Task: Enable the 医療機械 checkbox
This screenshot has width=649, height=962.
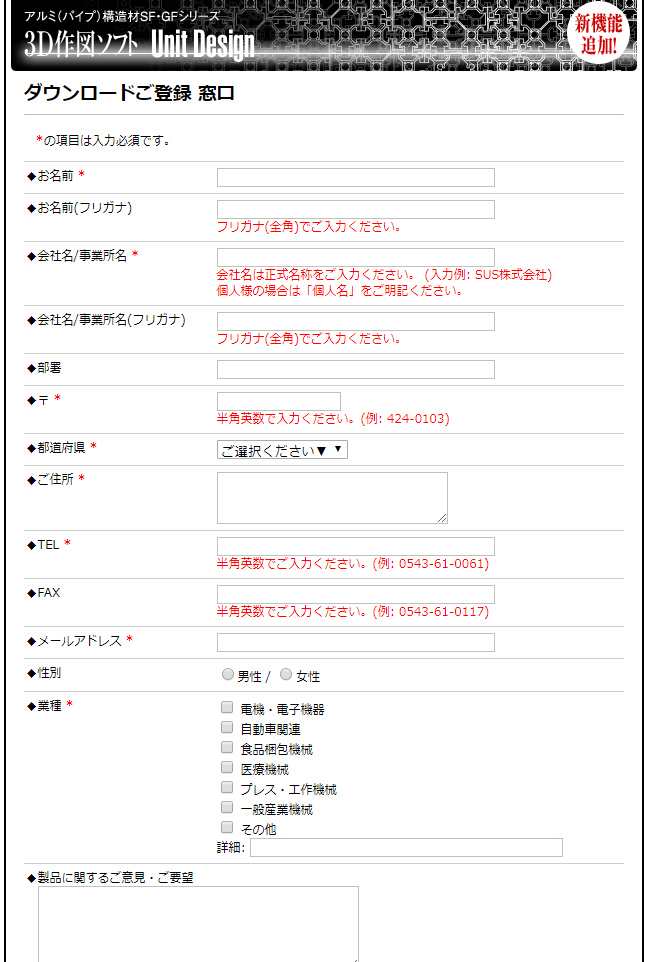Action: (227, 768)
